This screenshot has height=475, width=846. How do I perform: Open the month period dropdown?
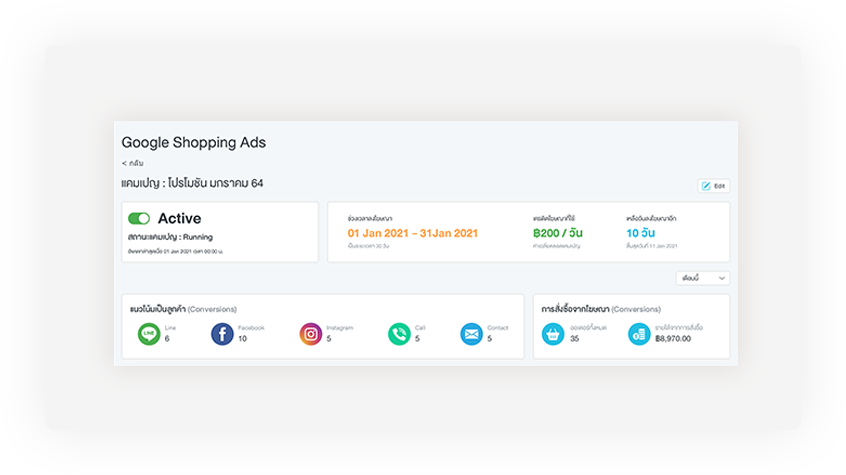pyautogui.click(x=702, y=278)
